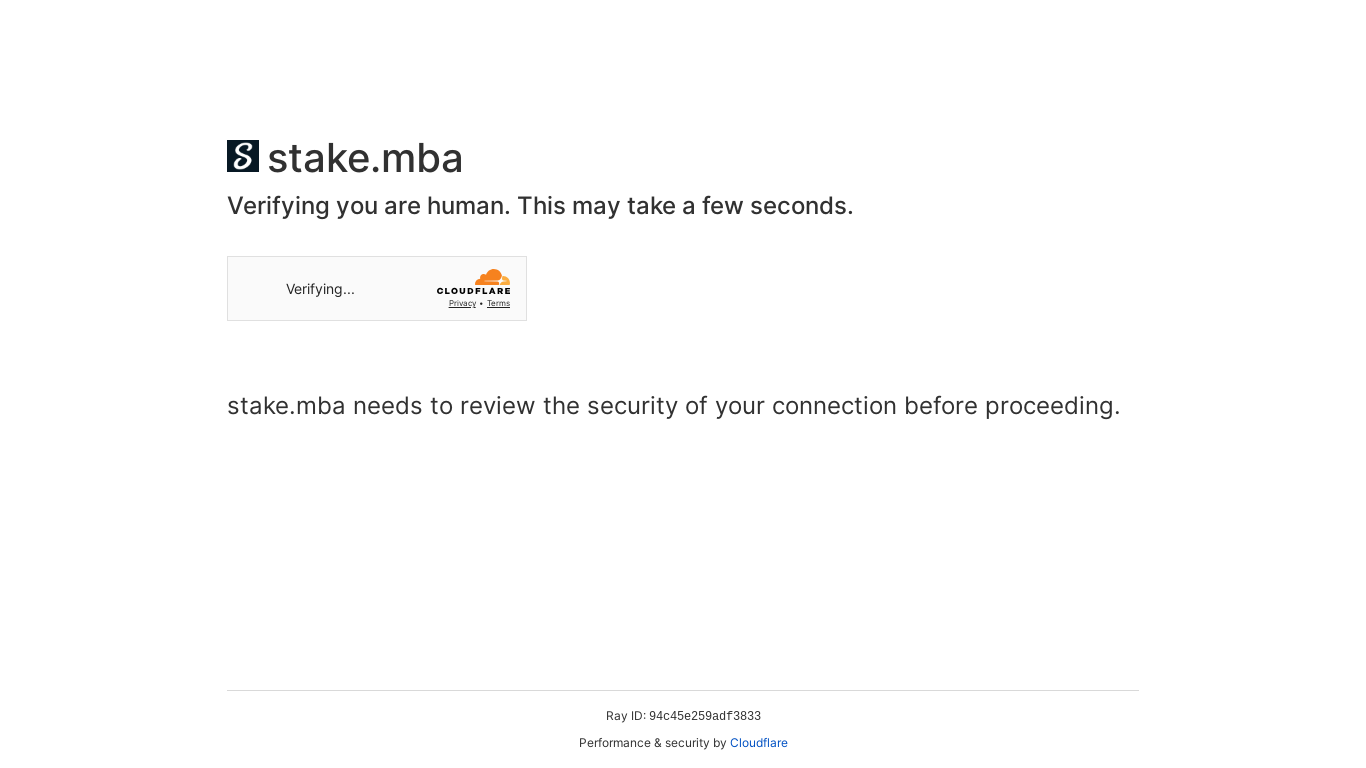Click the Verifying... status text
The height and width of the screenshot is (768, 1366).
320,289
